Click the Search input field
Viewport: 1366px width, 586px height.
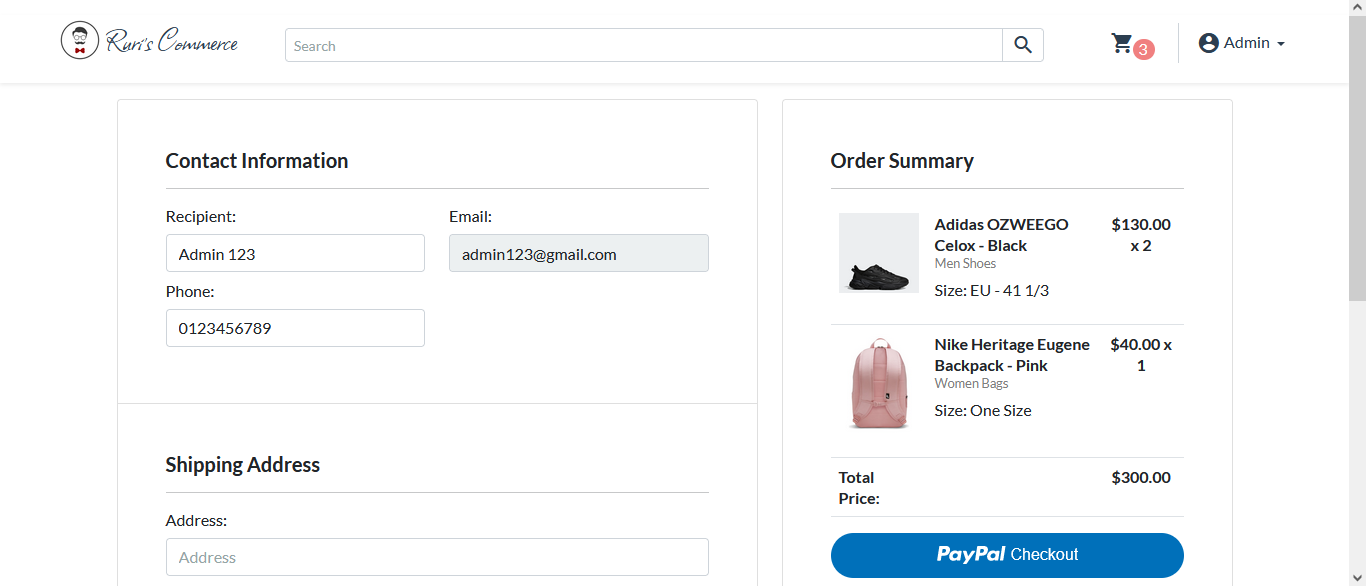pos(643,45)
